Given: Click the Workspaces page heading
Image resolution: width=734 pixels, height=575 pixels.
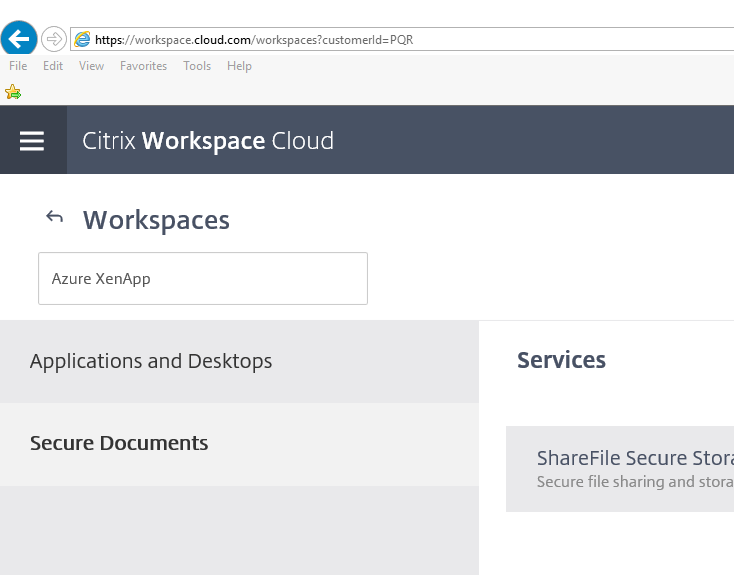Looking at the screenshot, I should (x=156, y=220).
